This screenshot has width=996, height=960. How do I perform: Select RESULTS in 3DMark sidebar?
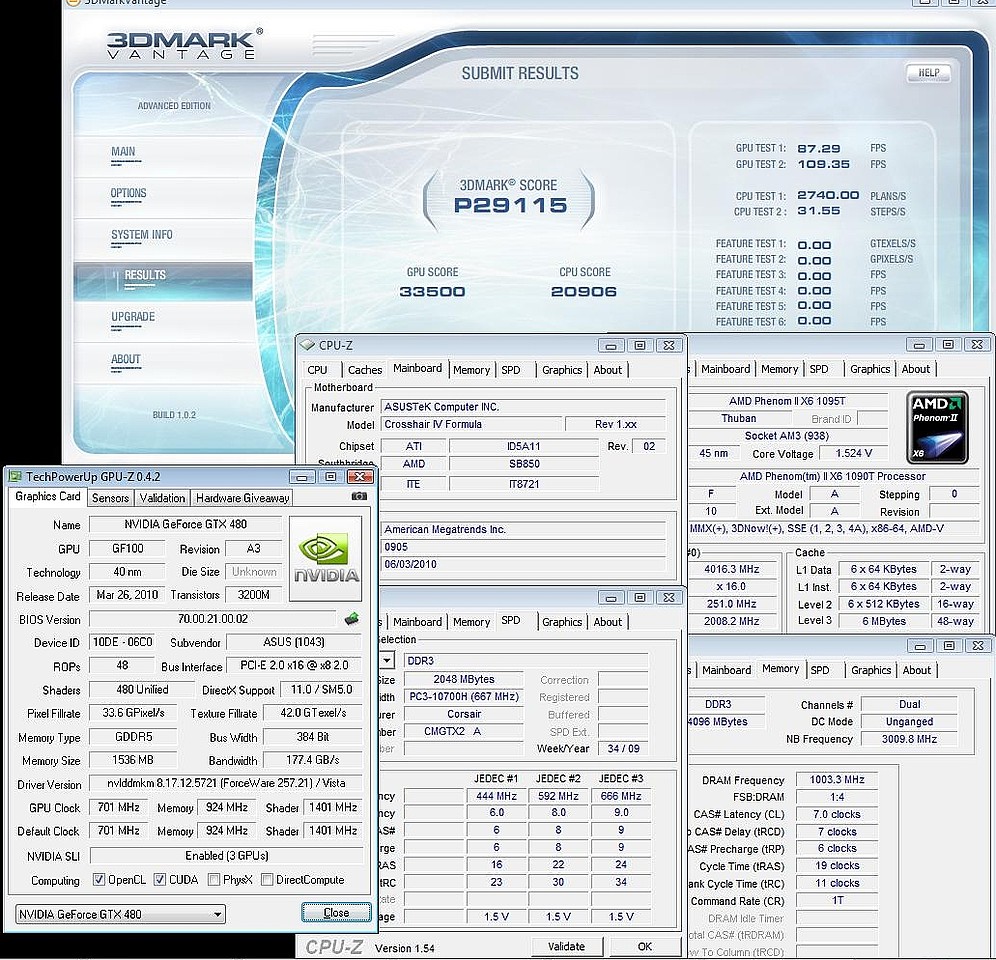163,280
